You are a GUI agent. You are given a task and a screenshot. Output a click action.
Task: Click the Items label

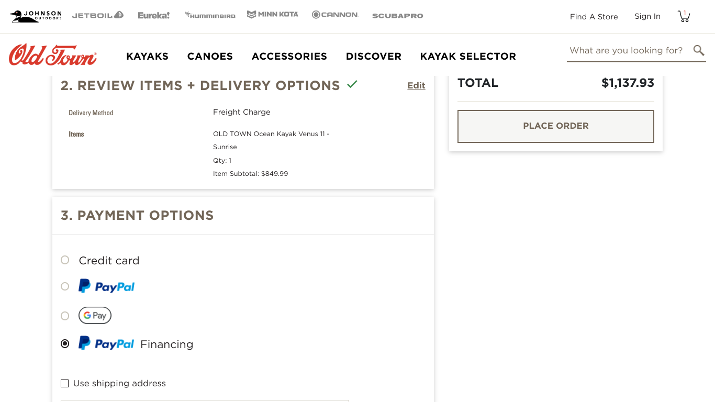[x=76, y=134]
